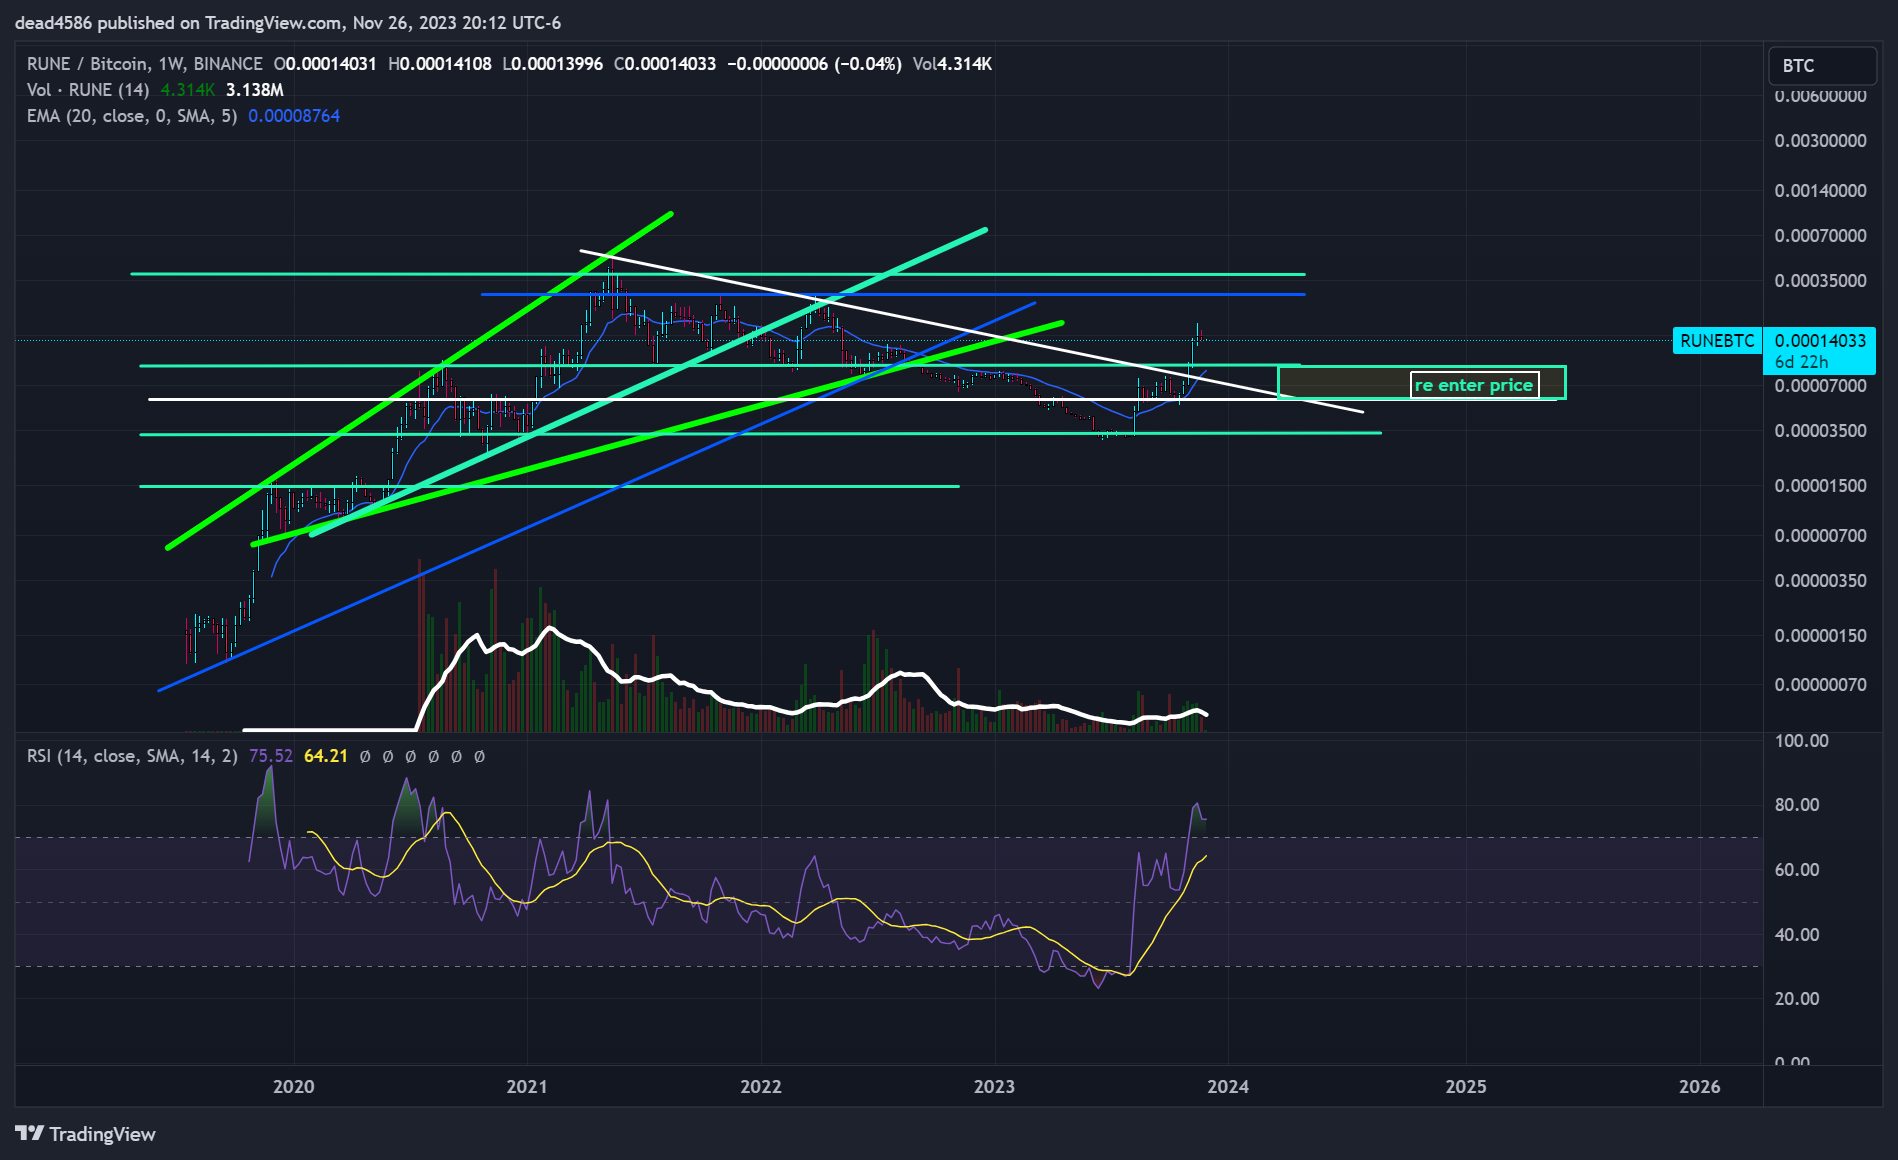The height and width of the screenshot is (1160, 1898).
Task: Select the EMA (20, close, 0, SMA, 5) legend
Action: click(x=132, y=116)
